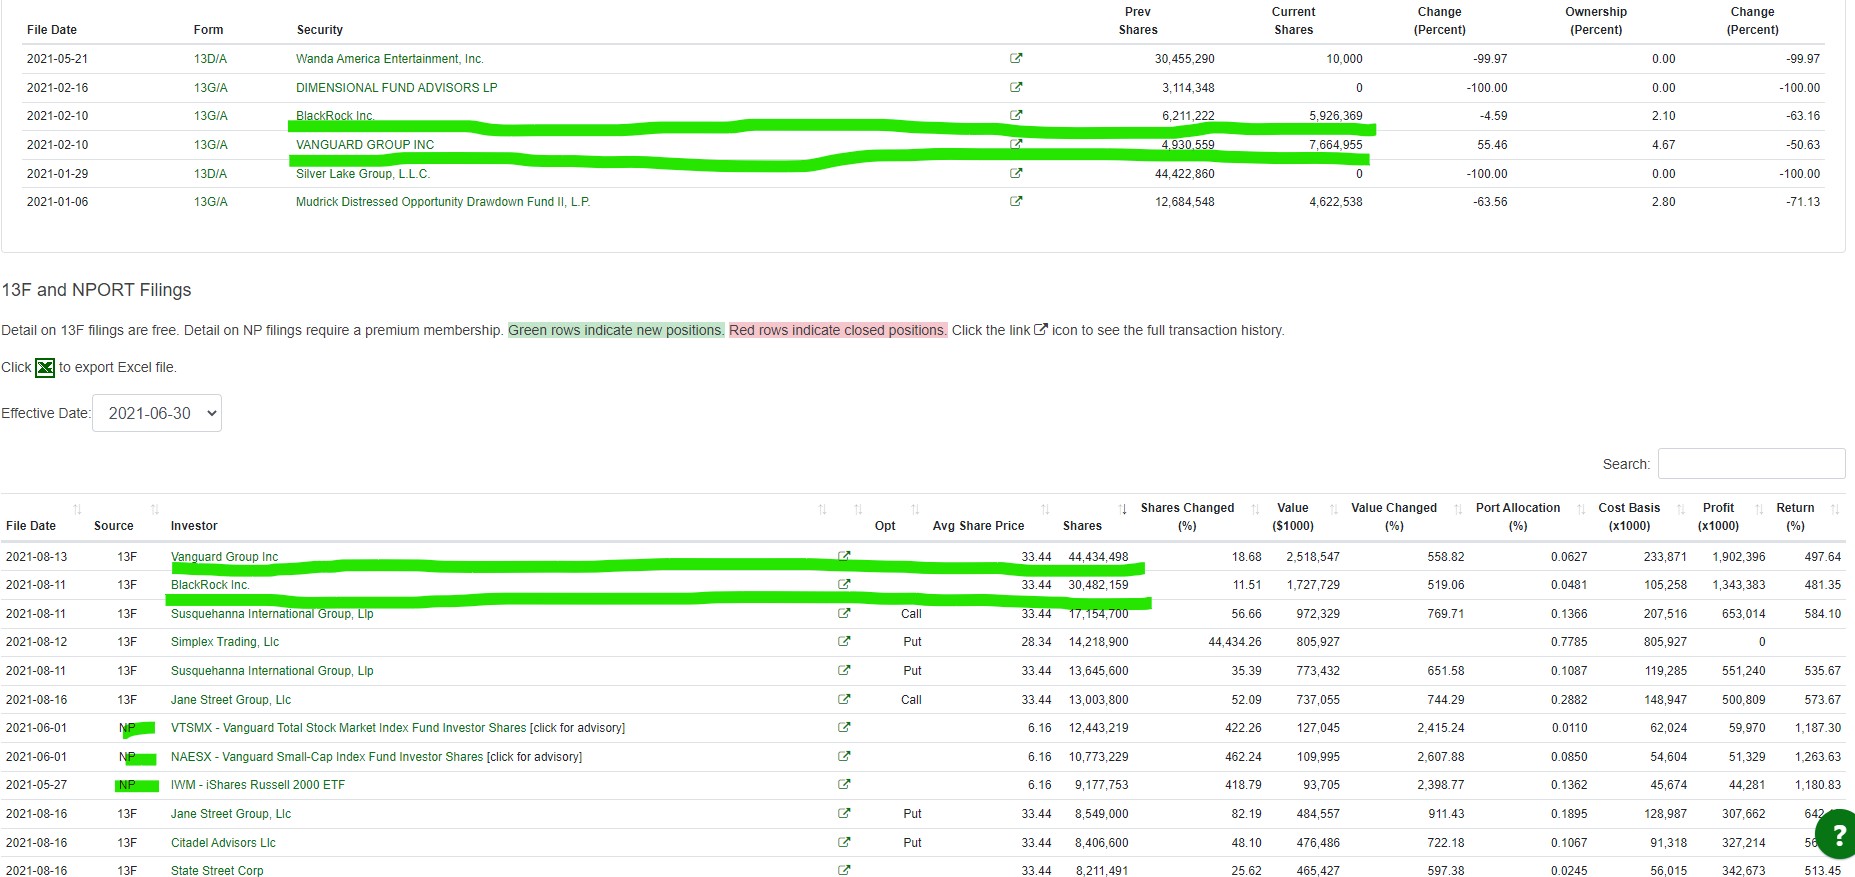Click external link icon in BlackRock Inc. 13G/A row
Viewport: 1855px width, 877px height.
tap(1016, 115)
